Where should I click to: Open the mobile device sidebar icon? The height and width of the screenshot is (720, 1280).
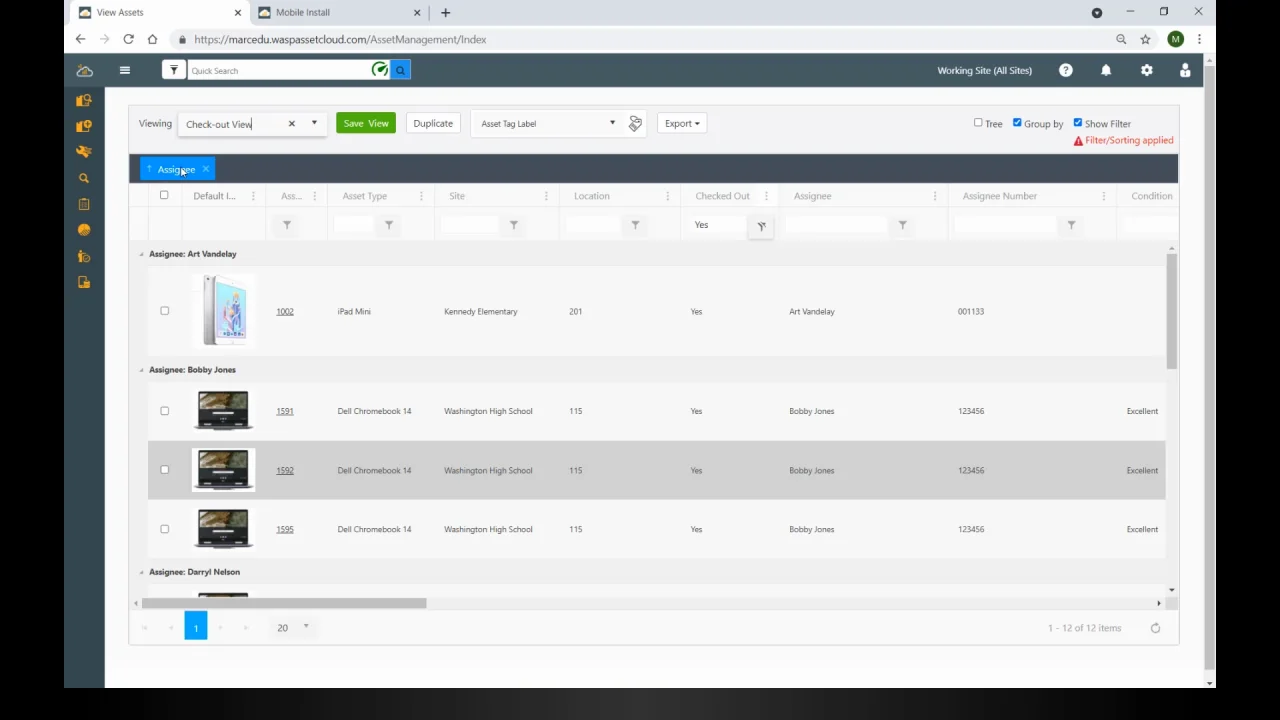(x=84, y=282)
